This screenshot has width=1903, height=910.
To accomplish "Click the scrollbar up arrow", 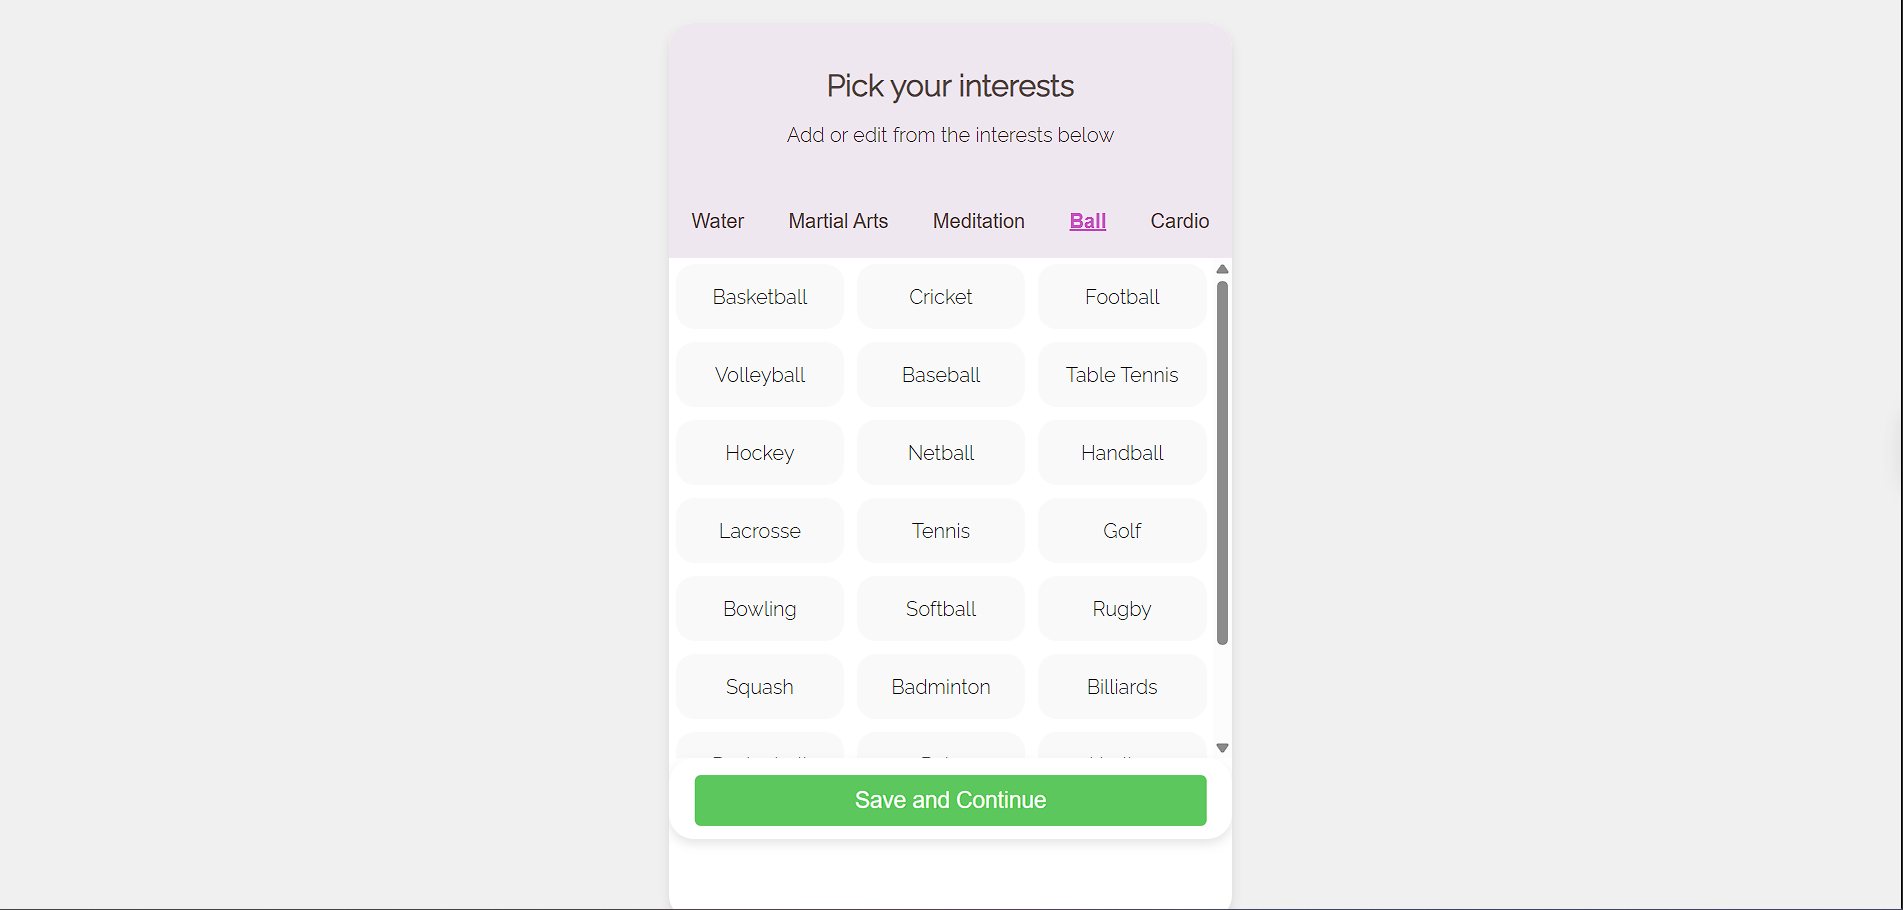I will click(1222, 269).
